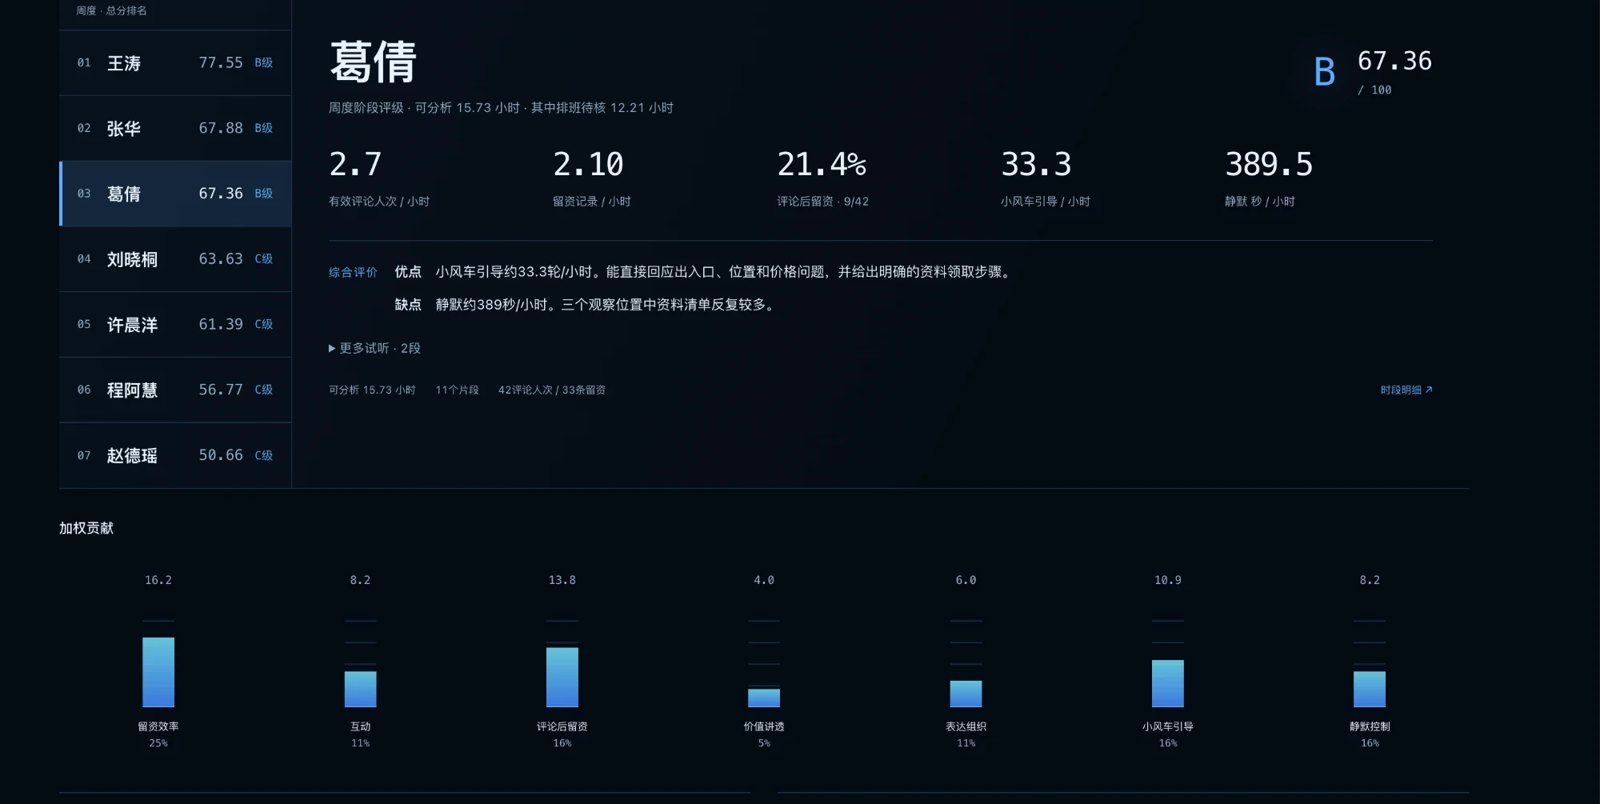This screenshot has height=804, width=1600.
Task: Select 王涛 in the ranking list
Action: point(175,63)
